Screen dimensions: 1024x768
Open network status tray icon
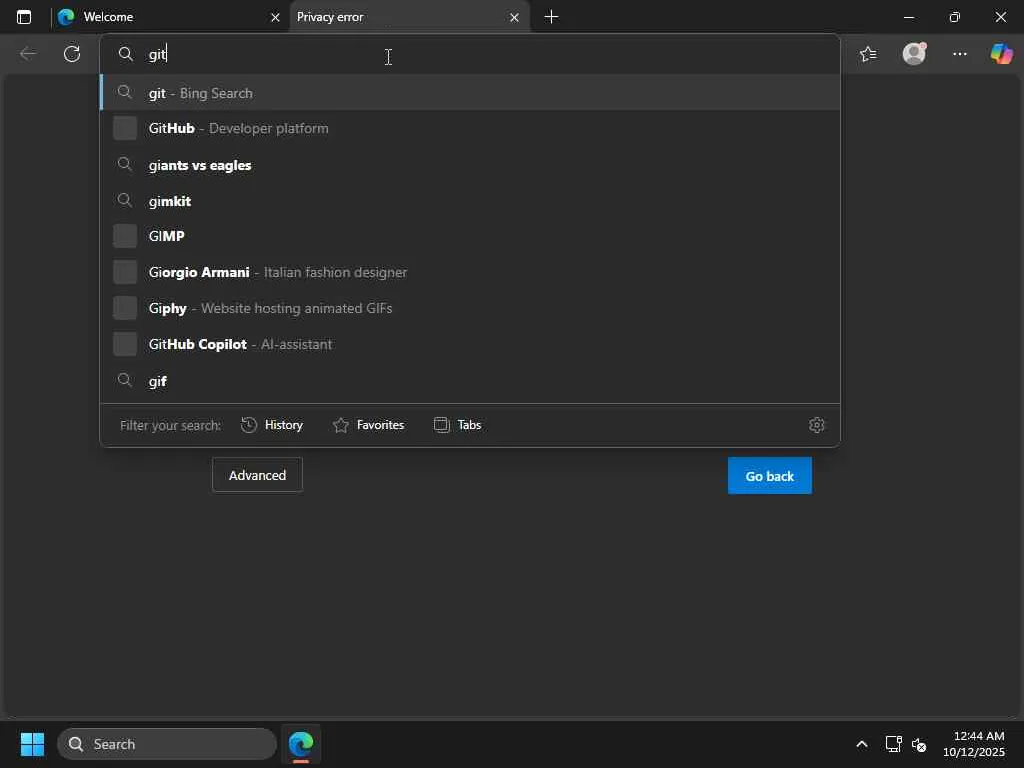point(893,744)
